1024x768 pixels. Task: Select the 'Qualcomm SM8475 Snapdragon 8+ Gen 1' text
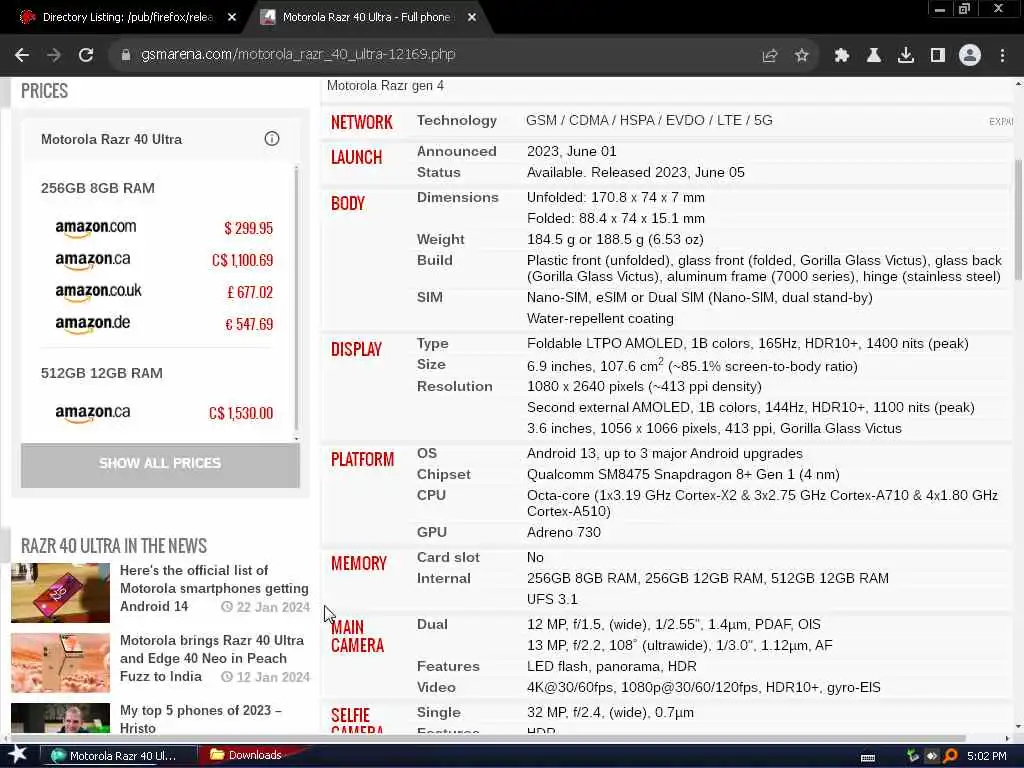coord(660,474)
